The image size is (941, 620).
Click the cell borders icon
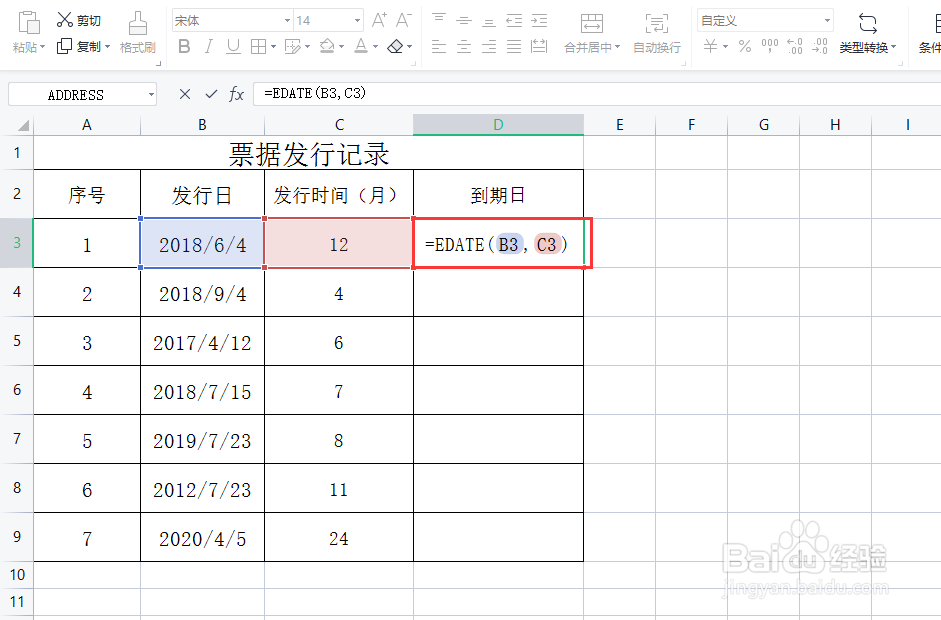(x=258, y=46)
